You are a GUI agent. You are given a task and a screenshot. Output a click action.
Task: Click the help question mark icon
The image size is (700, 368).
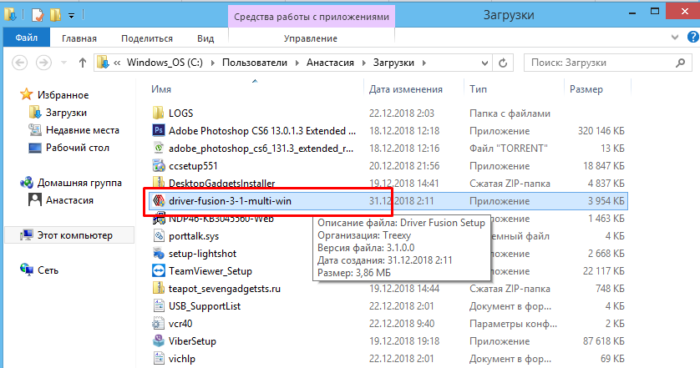(x=692, y=37)
